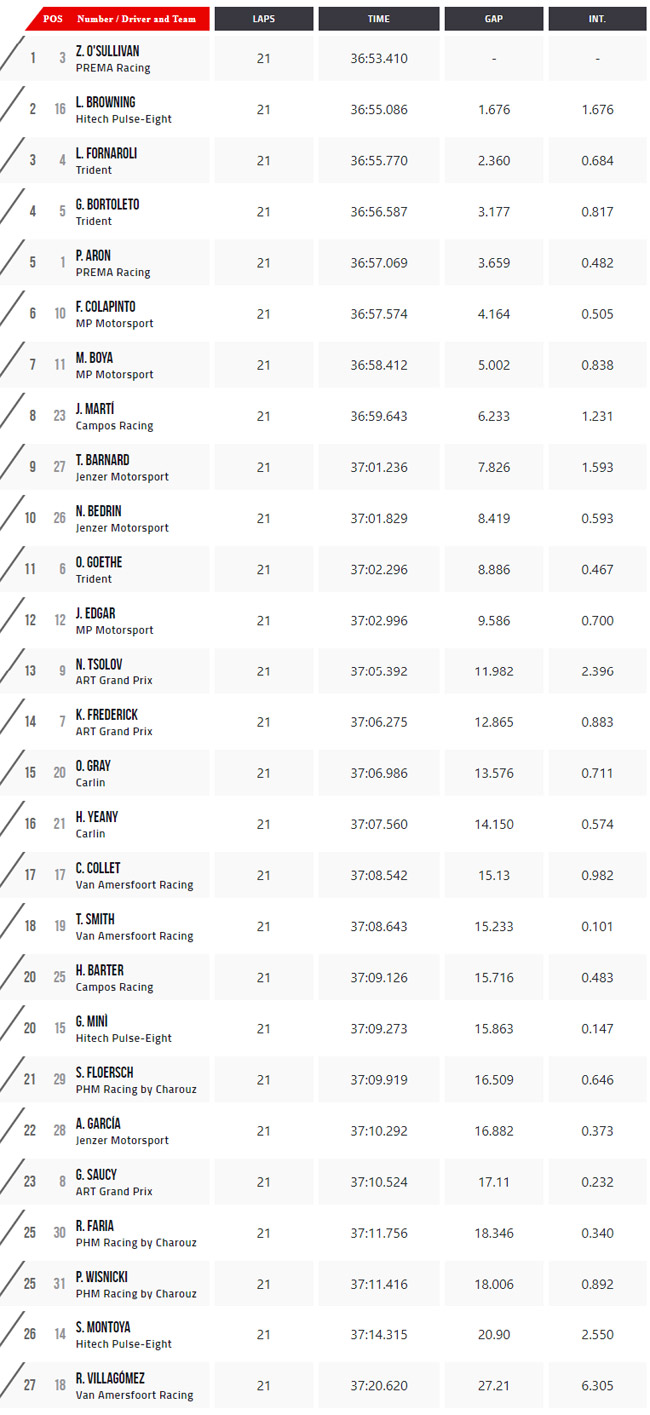Click the Number / Driver and Team header
This screenshot has width=650, height=1415.
[x=137, y=19]
